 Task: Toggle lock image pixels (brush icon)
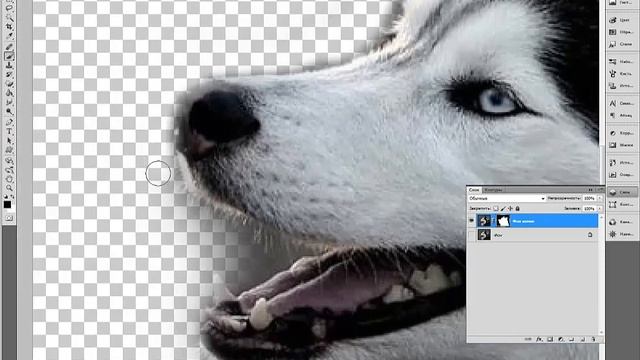click(503, 209)
